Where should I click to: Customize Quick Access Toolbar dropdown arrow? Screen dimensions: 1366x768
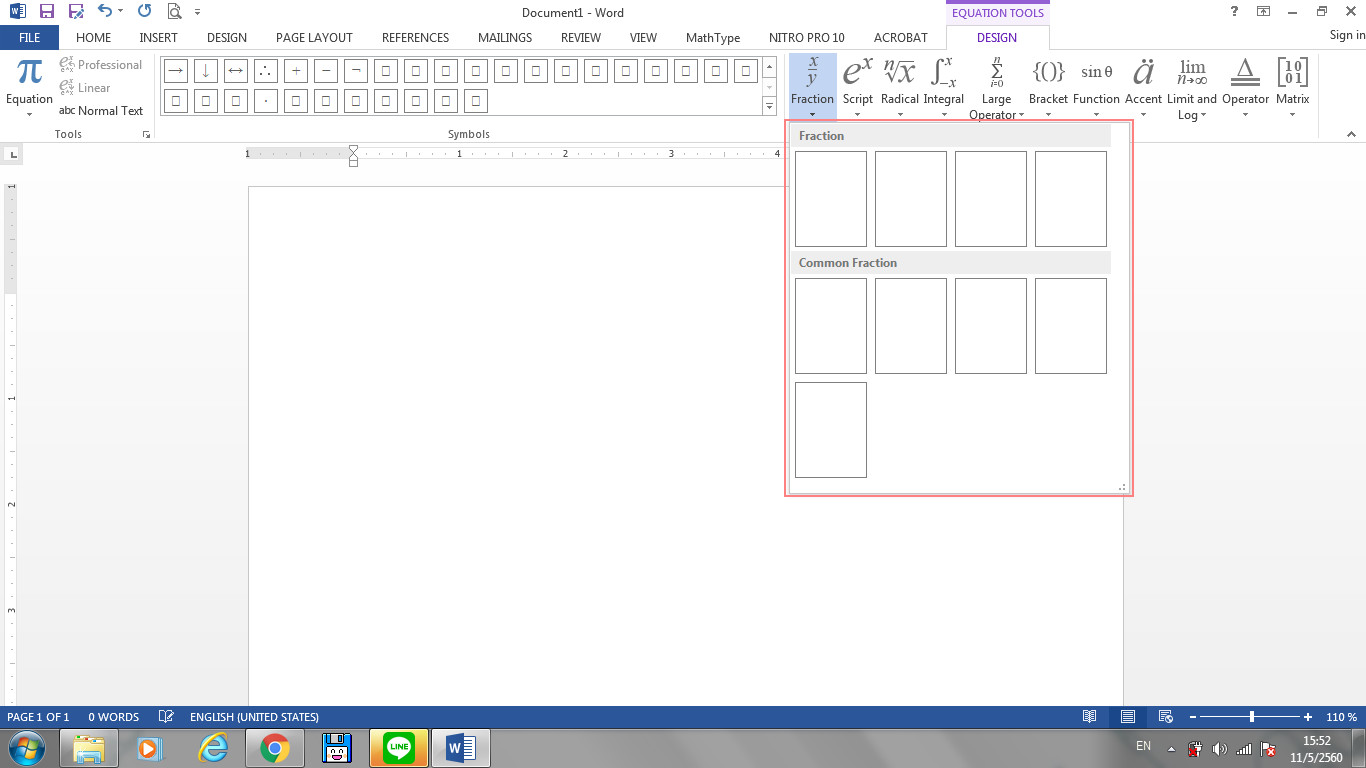(x=198, y=12)
